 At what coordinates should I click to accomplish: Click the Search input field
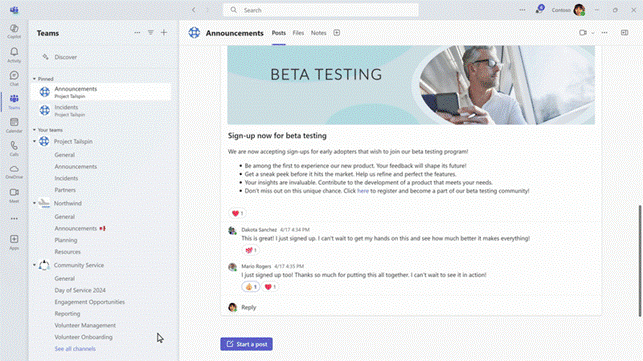[x=321, y=10]
